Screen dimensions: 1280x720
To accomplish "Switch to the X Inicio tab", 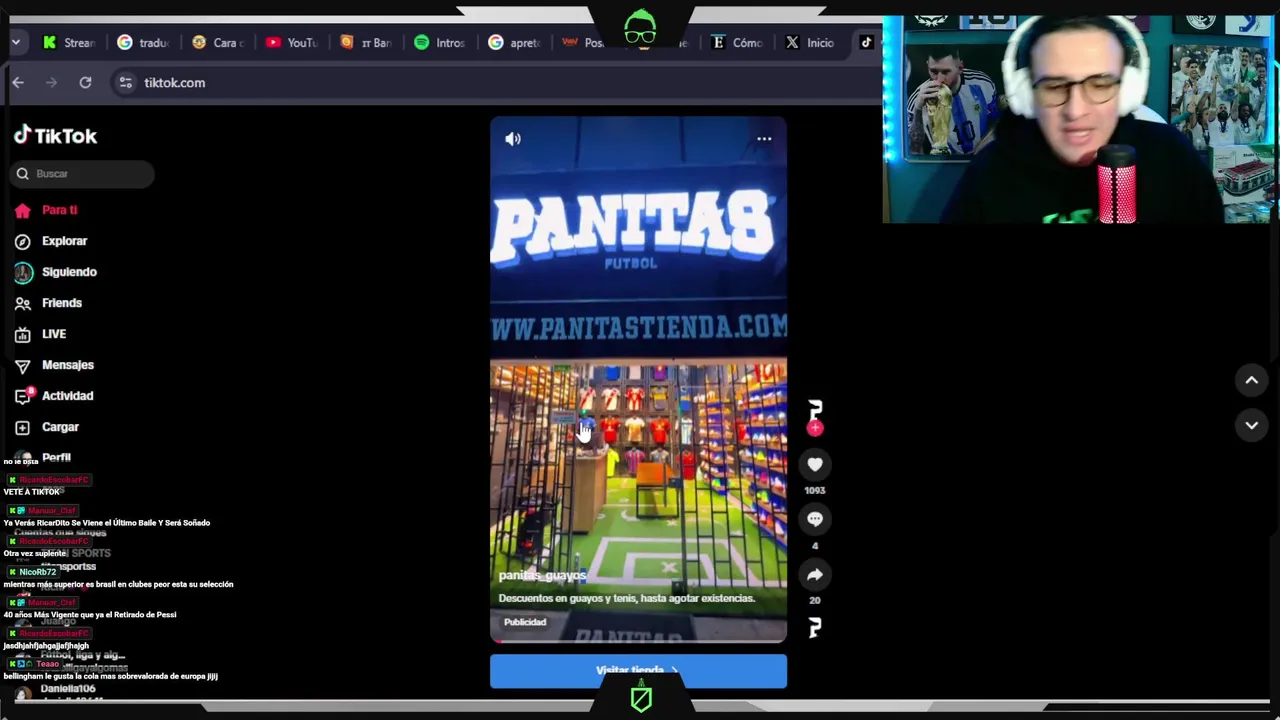I will point(811,43).
